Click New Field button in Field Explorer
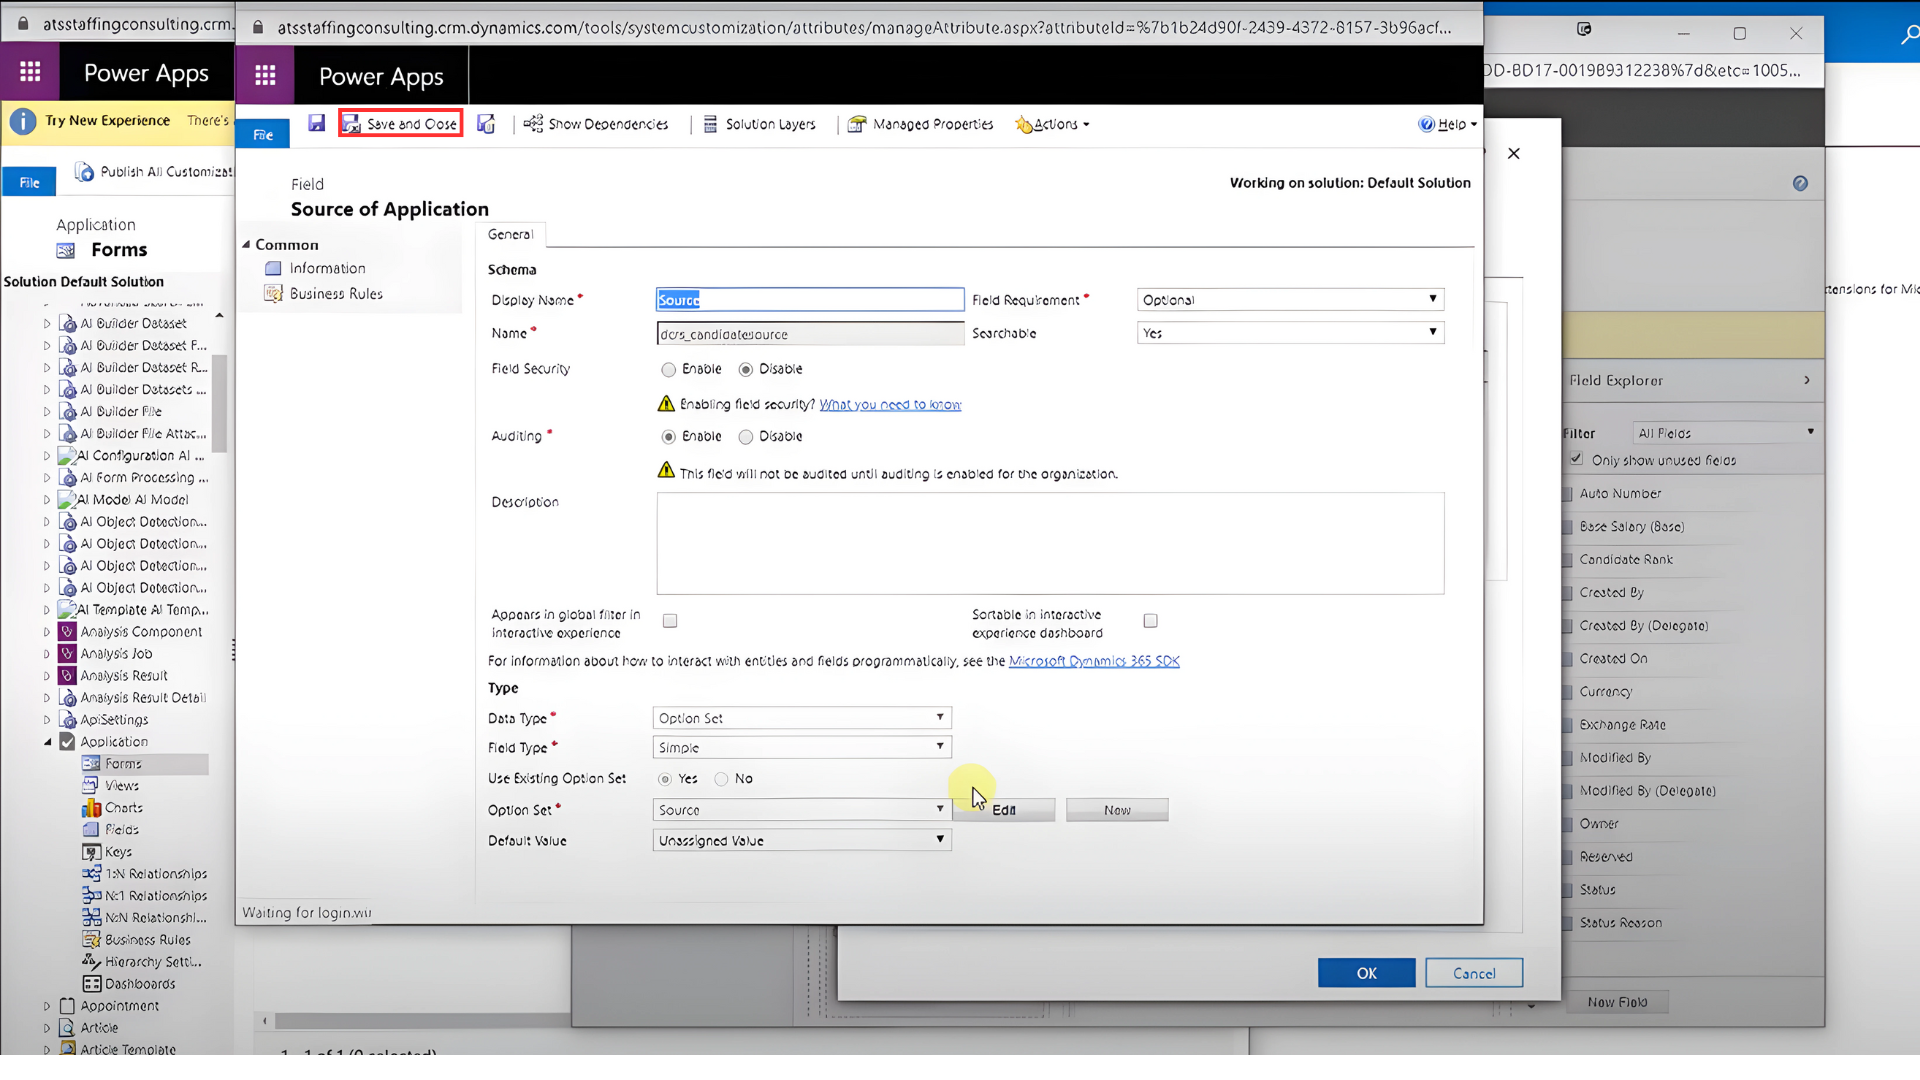The height and width of the screenshot is (1080, 1920). [1617, 1002]
